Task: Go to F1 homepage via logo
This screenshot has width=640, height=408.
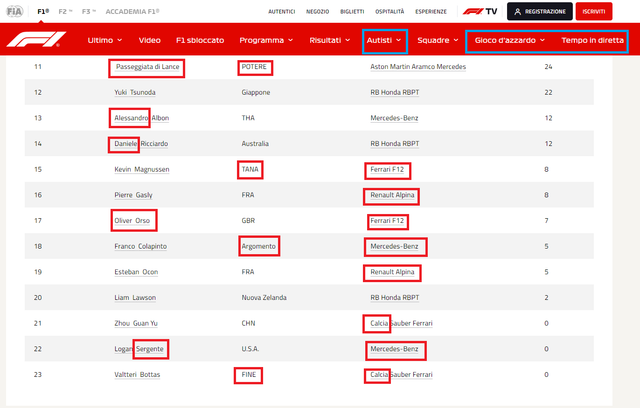Action: [37, 40]
